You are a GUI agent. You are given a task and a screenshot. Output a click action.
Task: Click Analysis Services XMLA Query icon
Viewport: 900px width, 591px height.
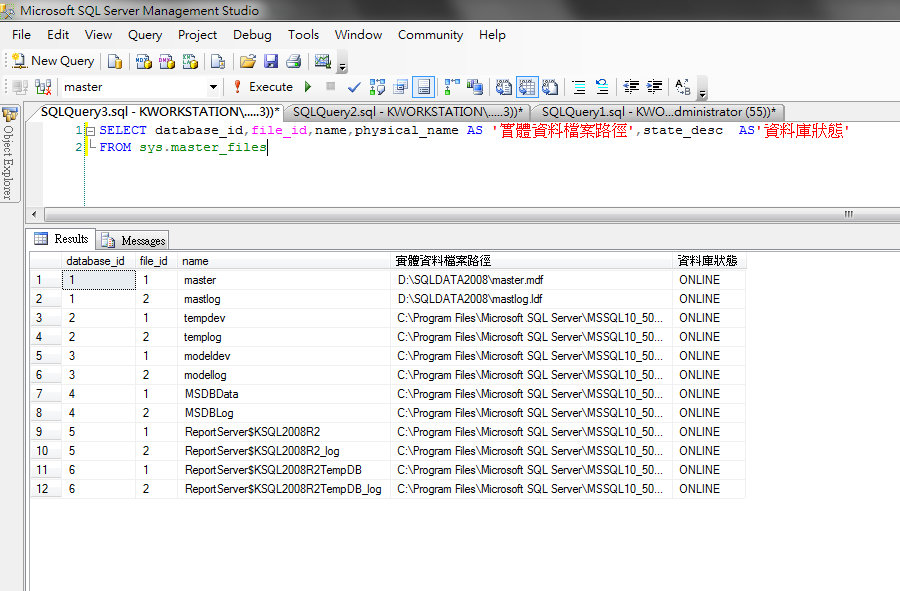[x=190, y=61]
